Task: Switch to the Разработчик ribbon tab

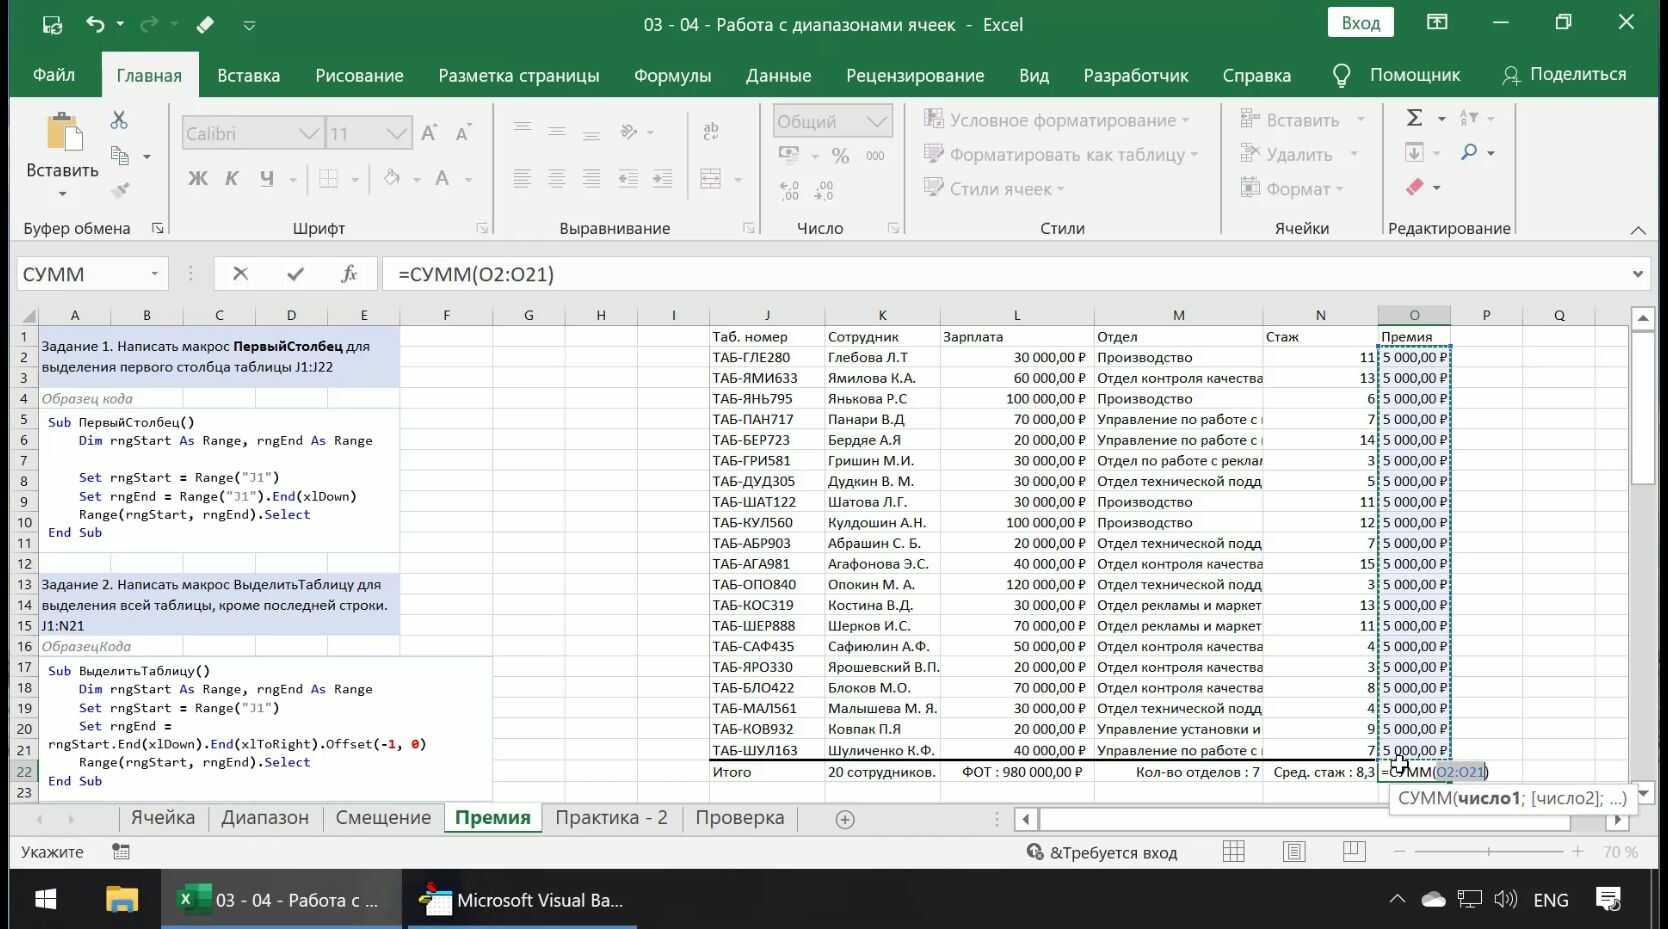Action: click(x=1136, y=75)
